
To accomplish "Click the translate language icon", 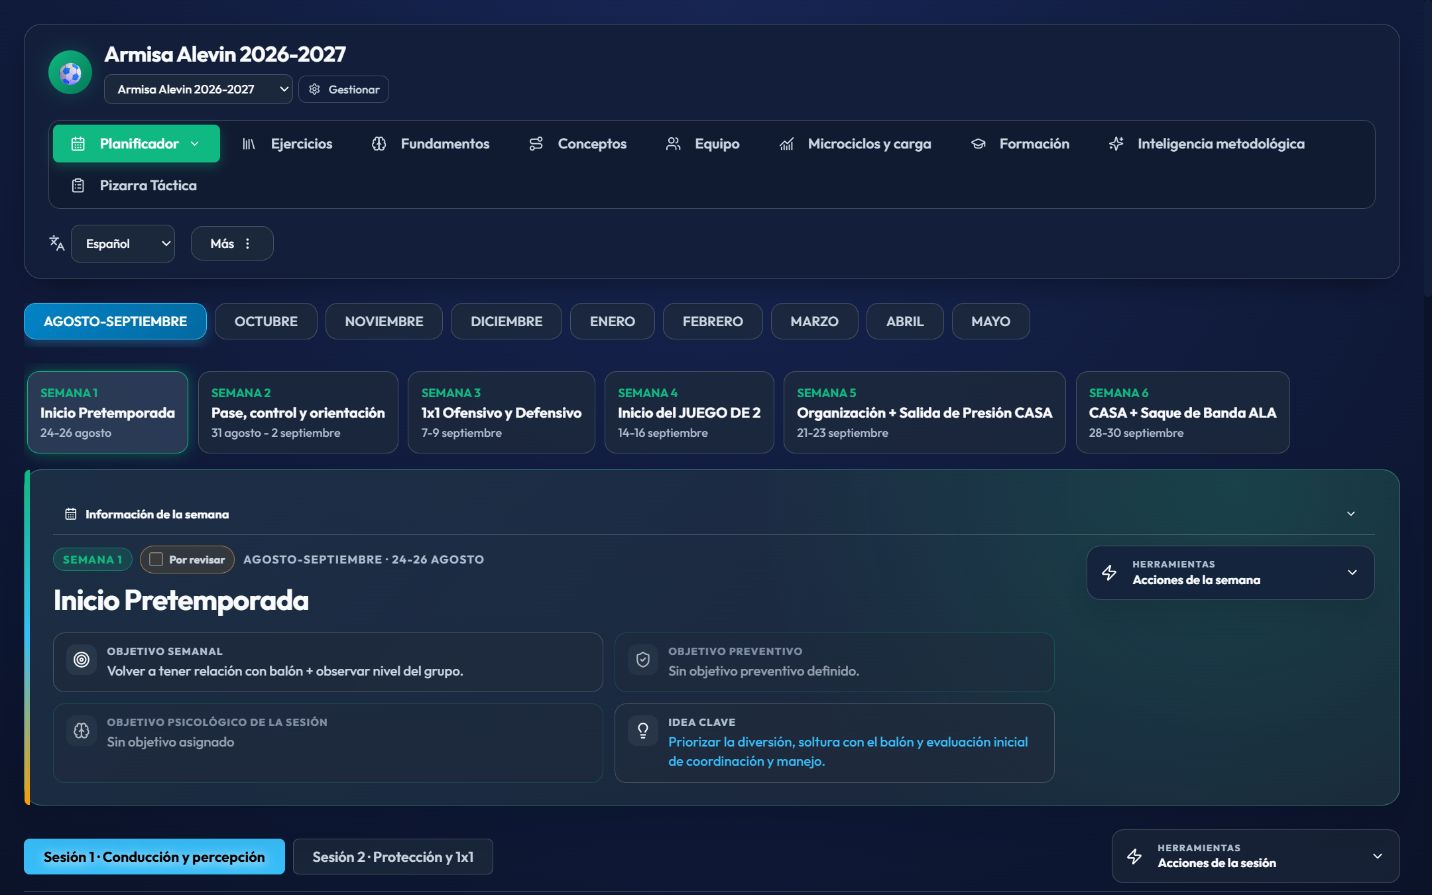I will point(57,243).
